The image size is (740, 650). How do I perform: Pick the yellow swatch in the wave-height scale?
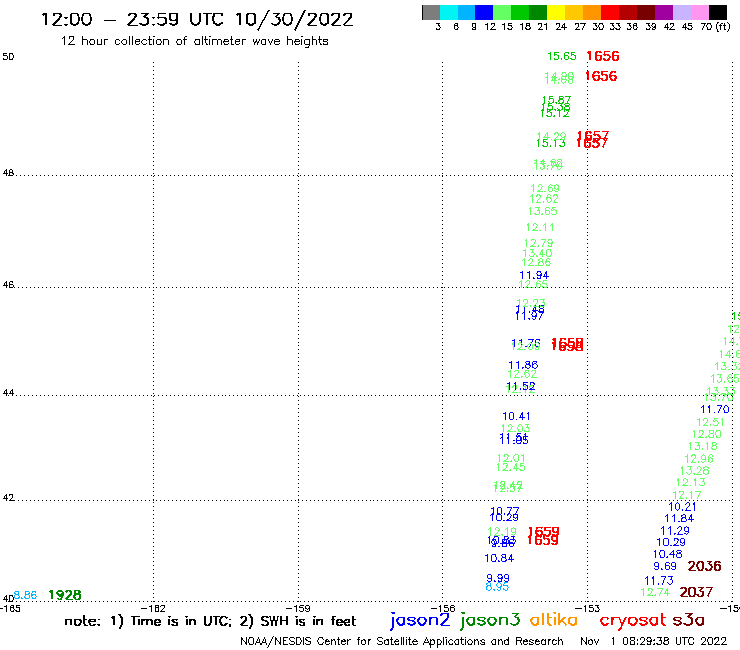pos(556,12)
